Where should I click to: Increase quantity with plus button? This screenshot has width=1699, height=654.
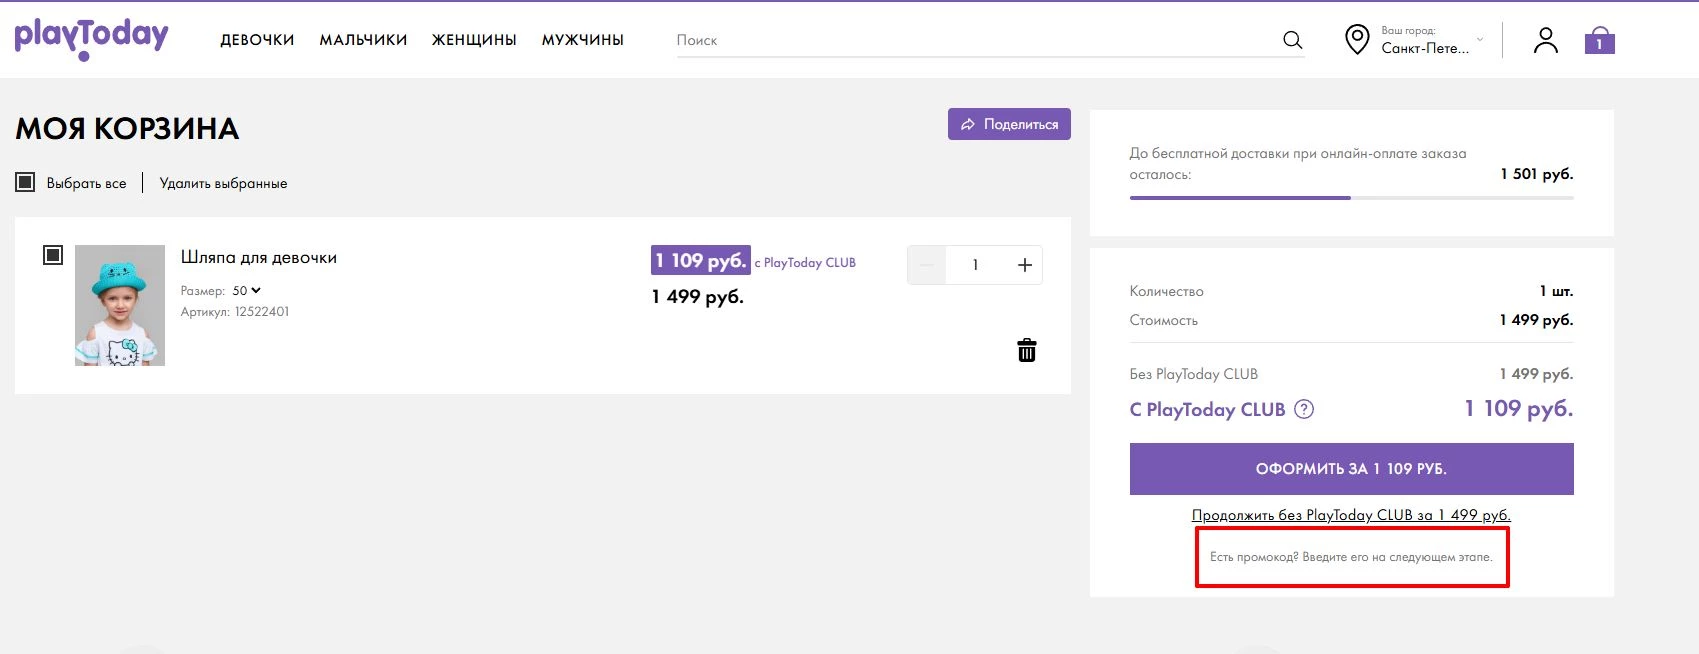click(1024, 265)
